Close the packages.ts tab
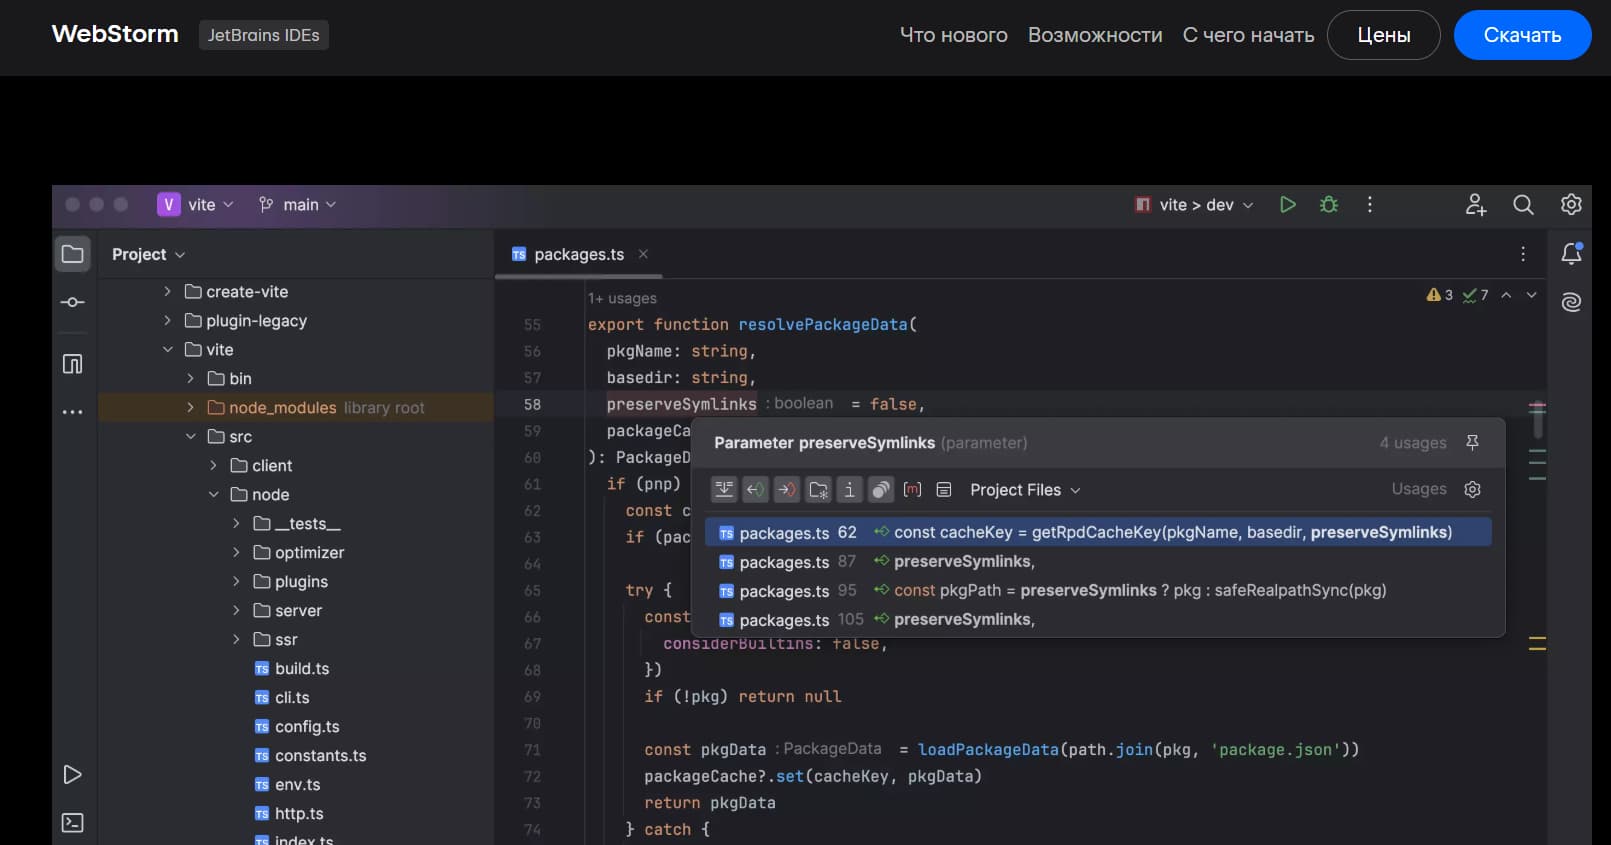 (x=643, y=254)
